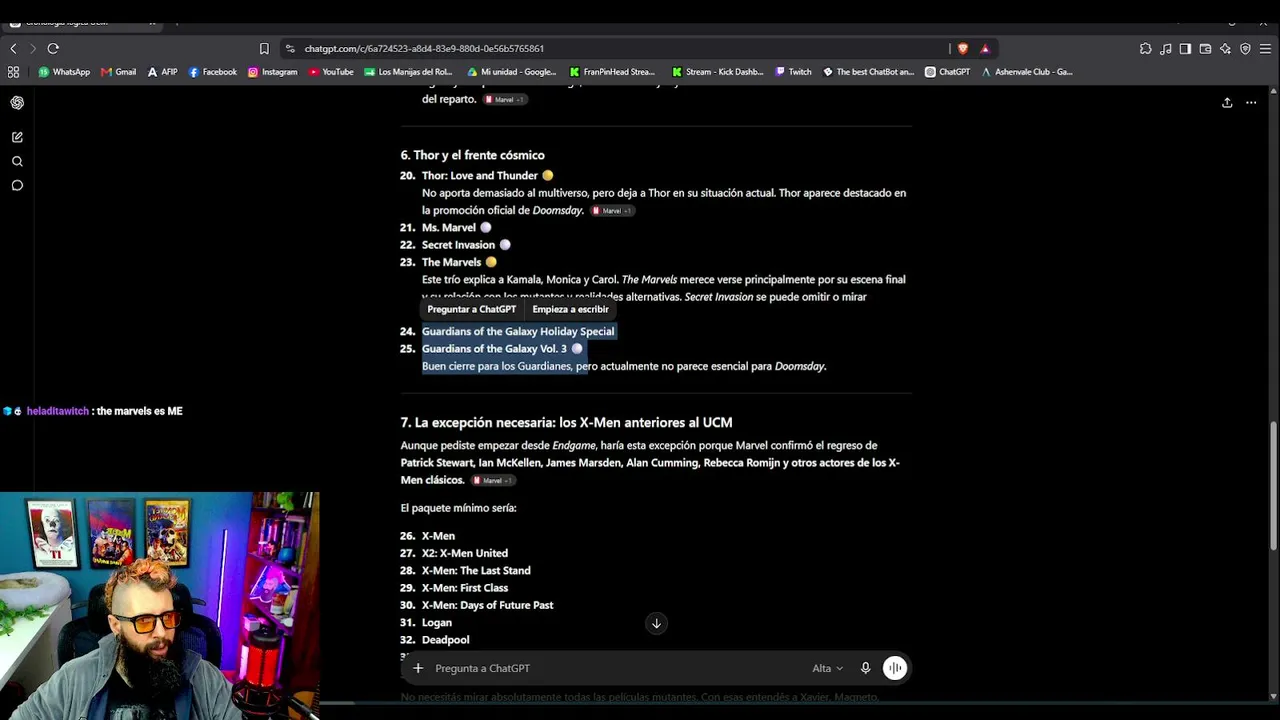Viewport: 1280px width, 720px height.
Task: Click the 'X-Men: Days of Future Past' item
Action: [487, 605]
